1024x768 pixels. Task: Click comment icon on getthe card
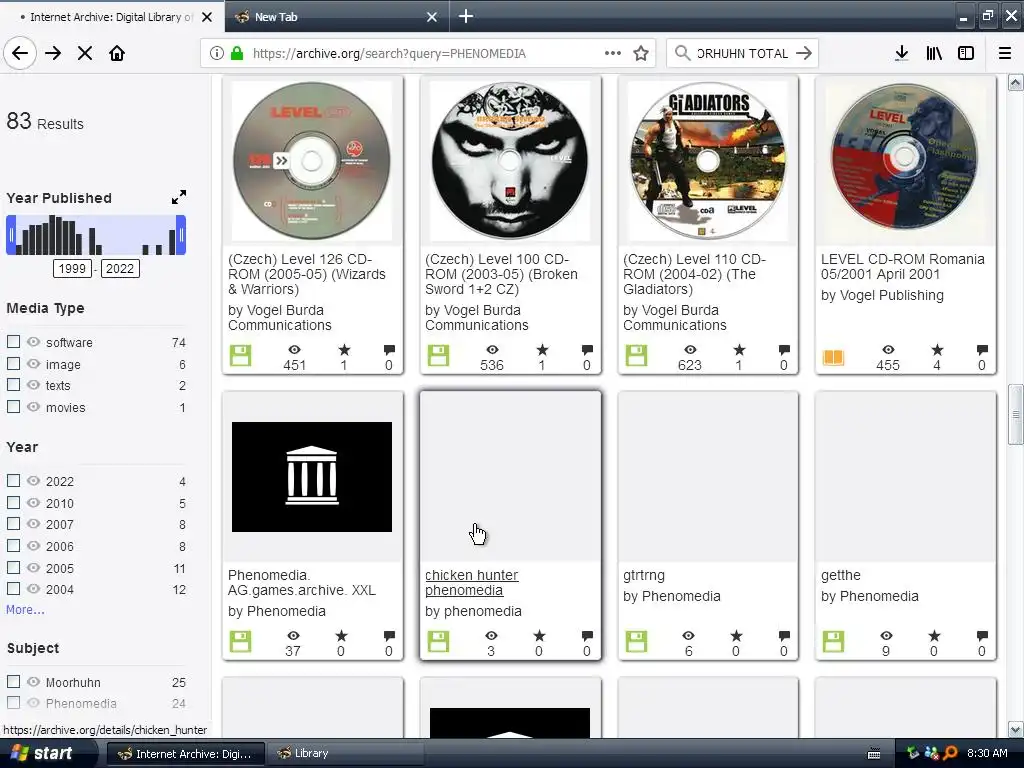pos(982,635)
